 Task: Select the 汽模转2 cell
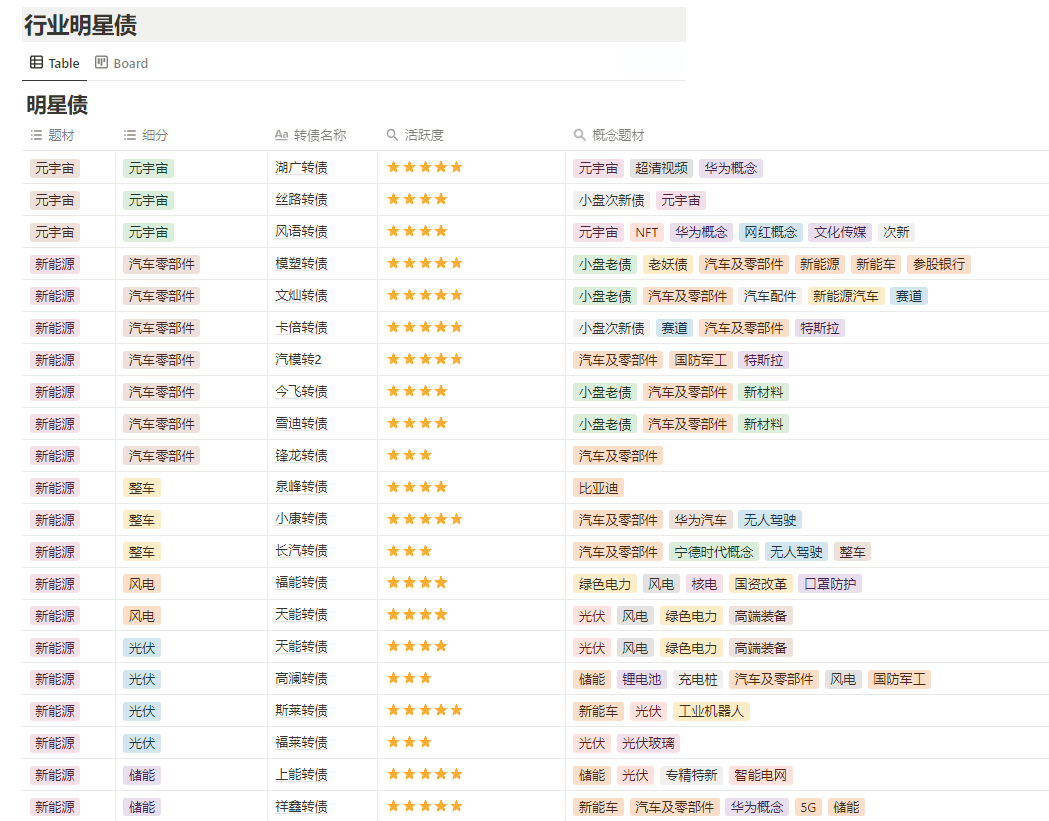point(323,360)
